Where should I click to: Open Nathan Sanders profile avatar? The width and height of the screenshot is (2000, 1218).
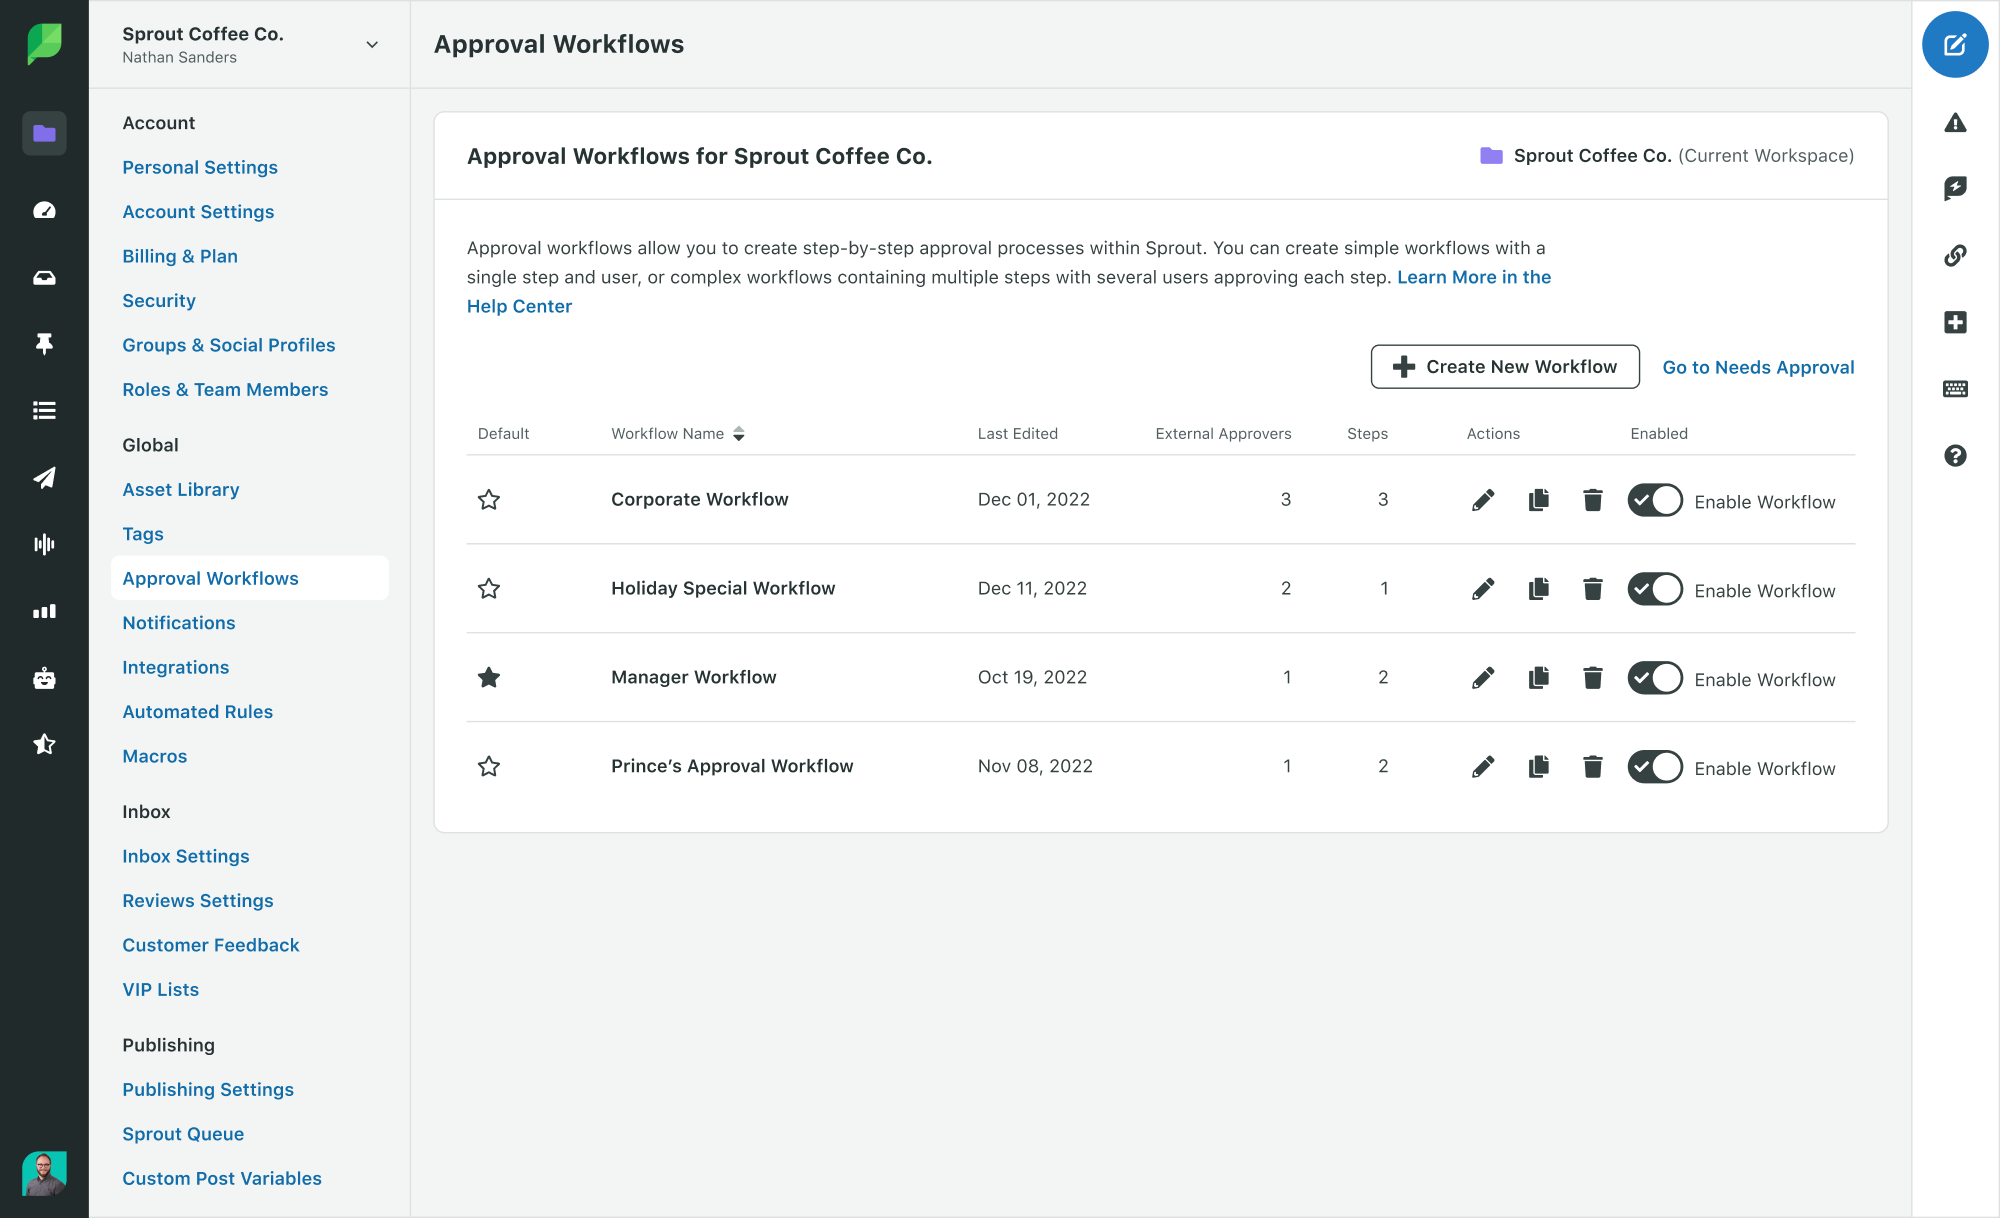(x=44, y=1173)
